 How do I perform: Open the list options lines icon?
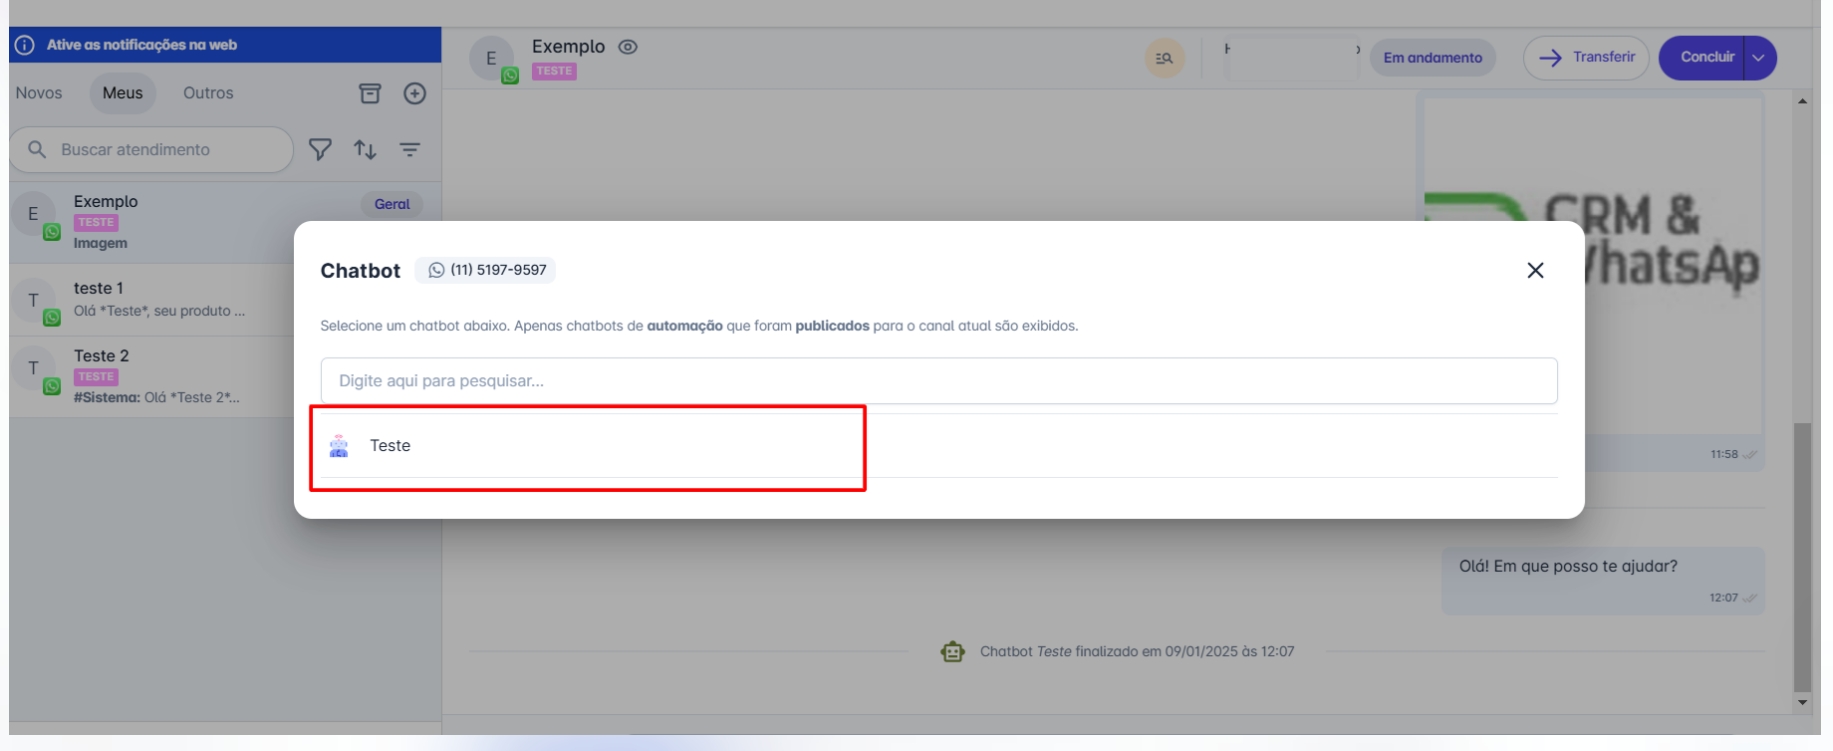[x=410, y=149]
